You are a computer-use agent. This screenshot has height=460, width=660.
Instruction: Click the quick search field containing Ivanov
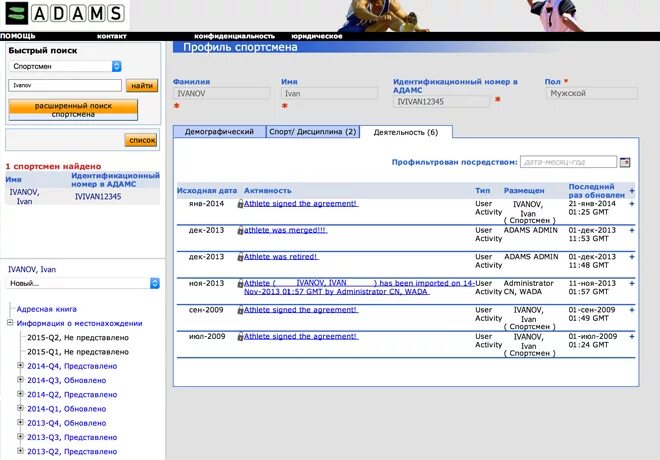tap(65, 85)
